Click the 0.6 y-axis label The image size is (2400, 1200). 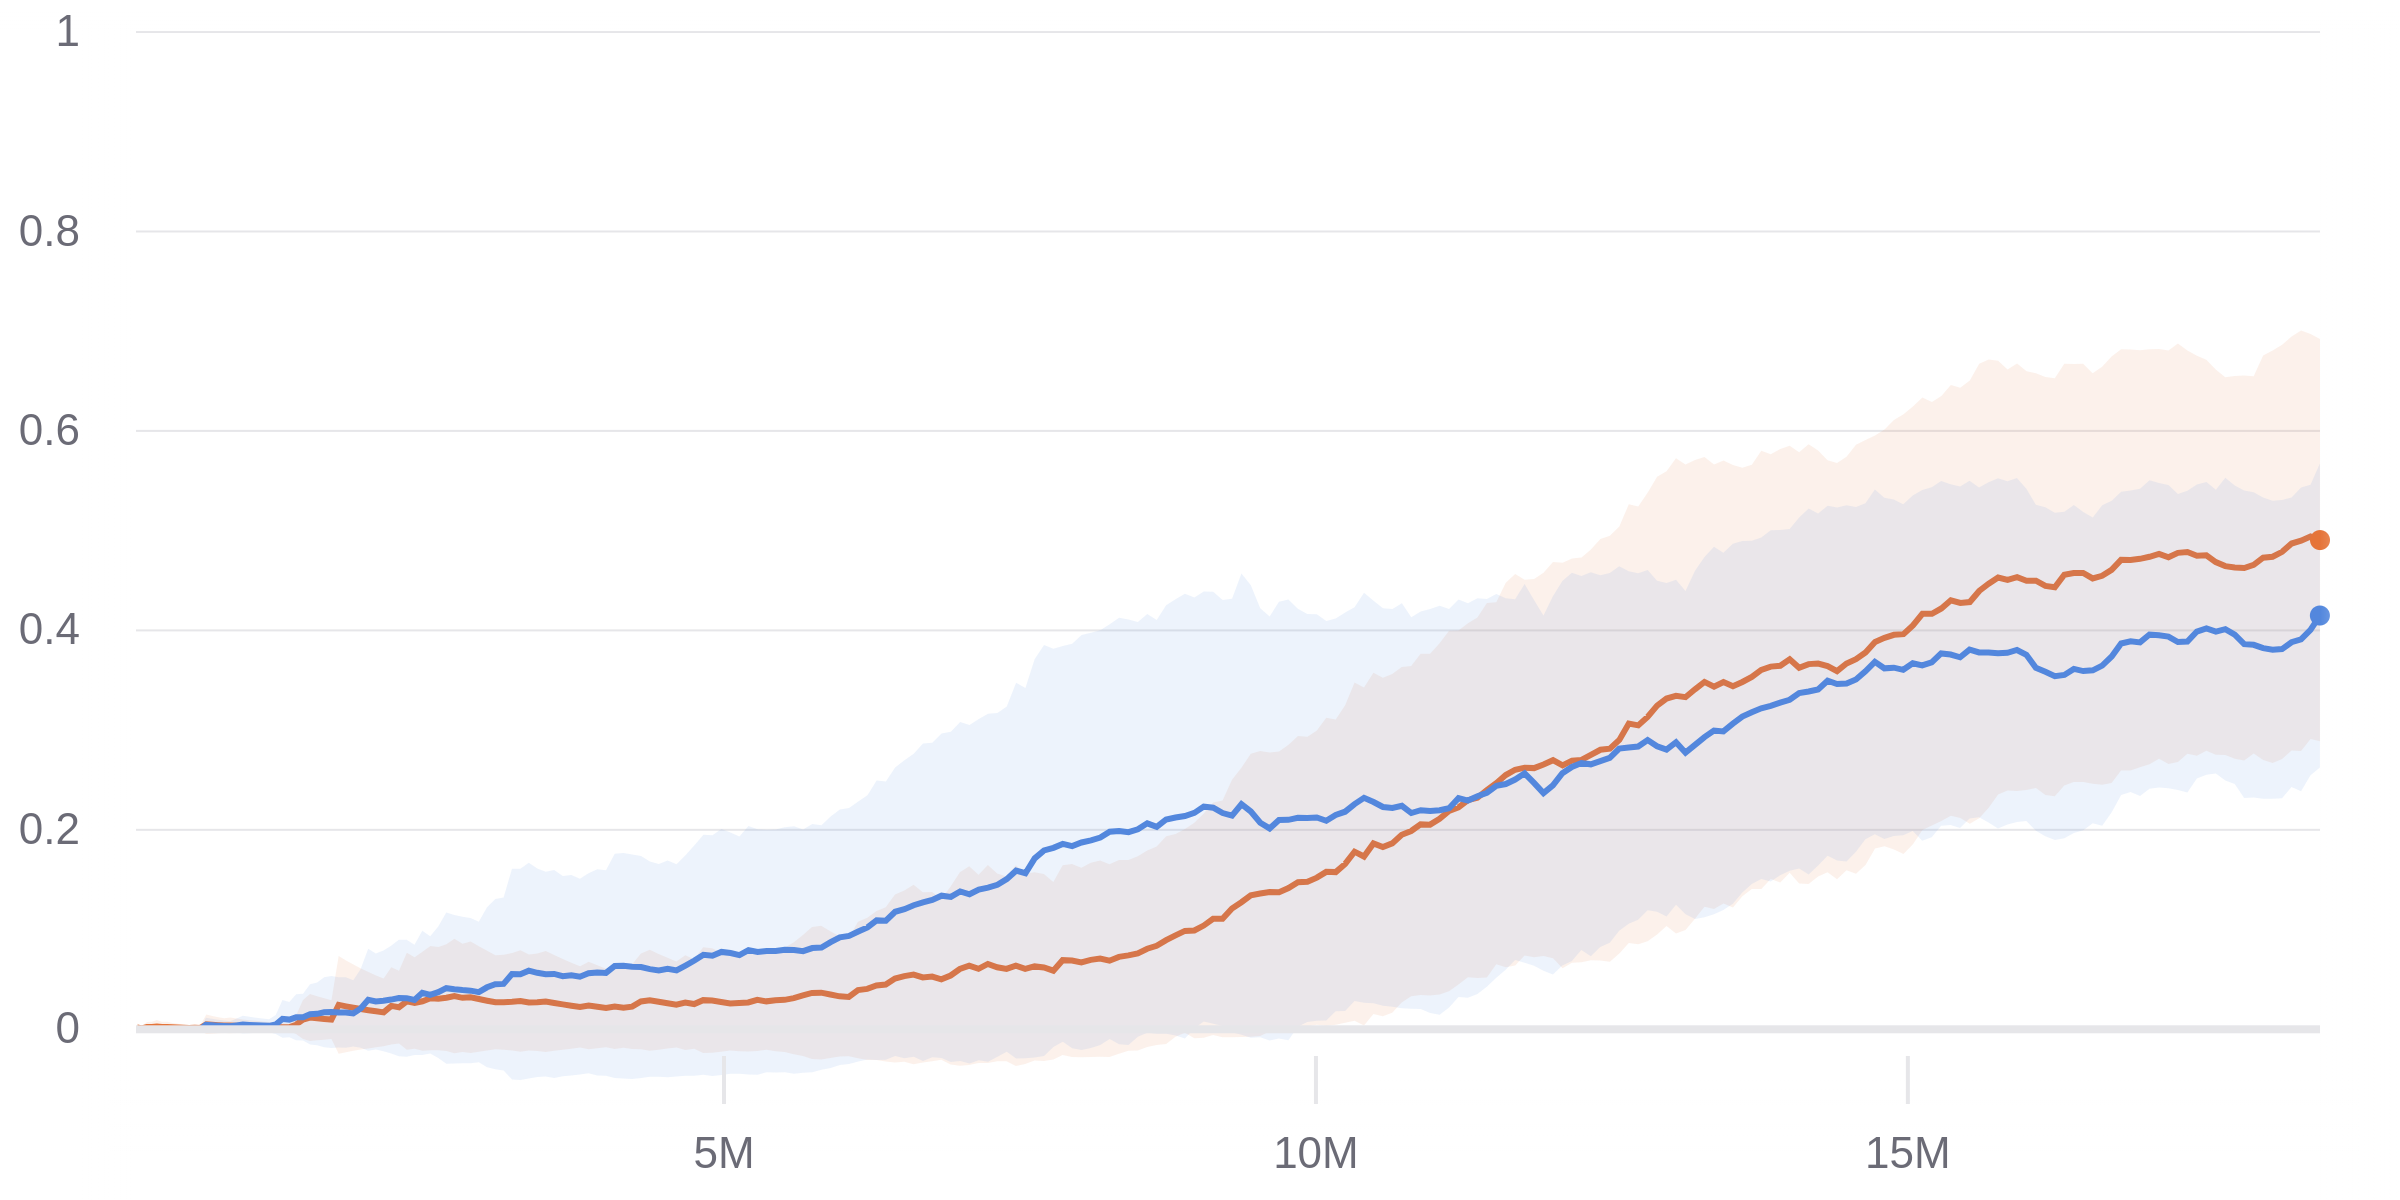click(49, 431)
